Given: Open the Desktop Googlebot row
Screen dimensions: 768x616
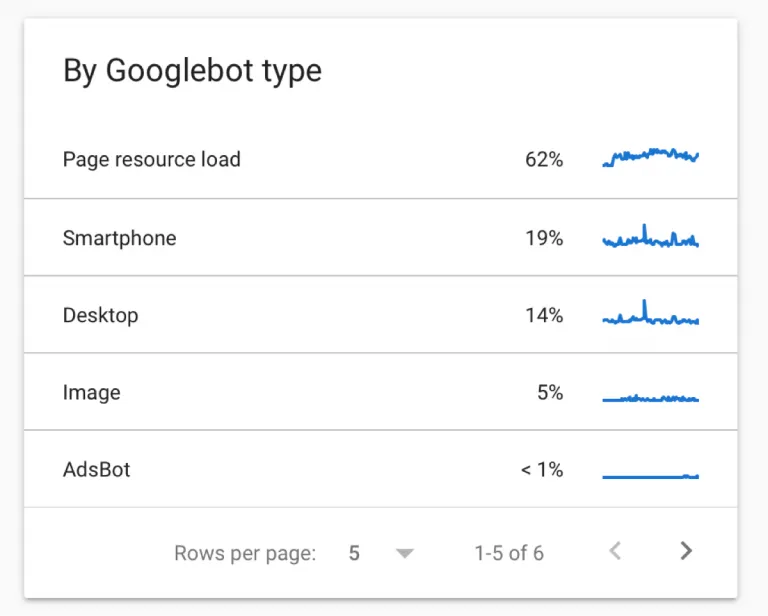Looking at the screenshot, I should pyautogui.click(x=381, y=314).
